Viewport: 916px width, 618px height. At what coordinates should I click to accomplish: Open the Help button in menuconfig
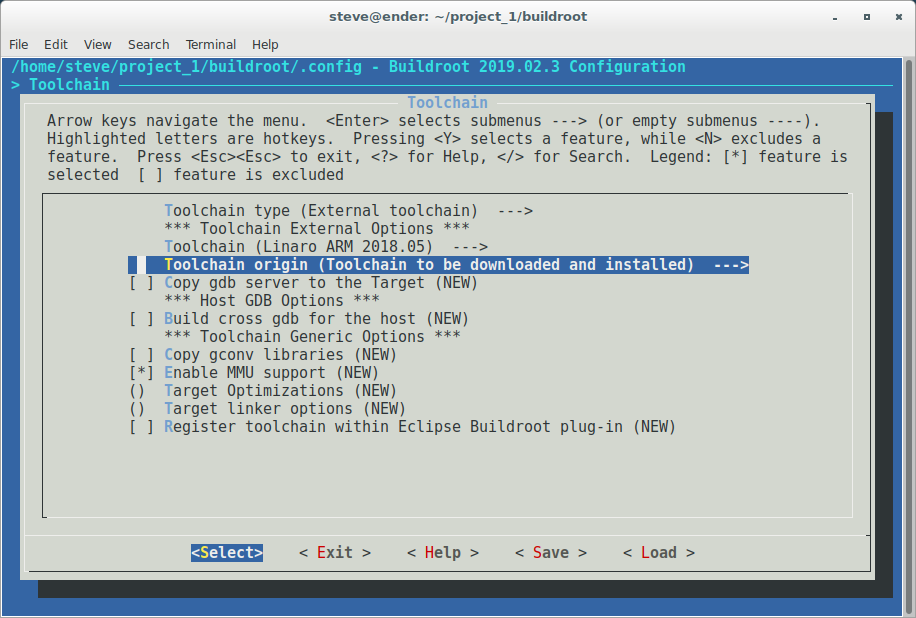442,551
